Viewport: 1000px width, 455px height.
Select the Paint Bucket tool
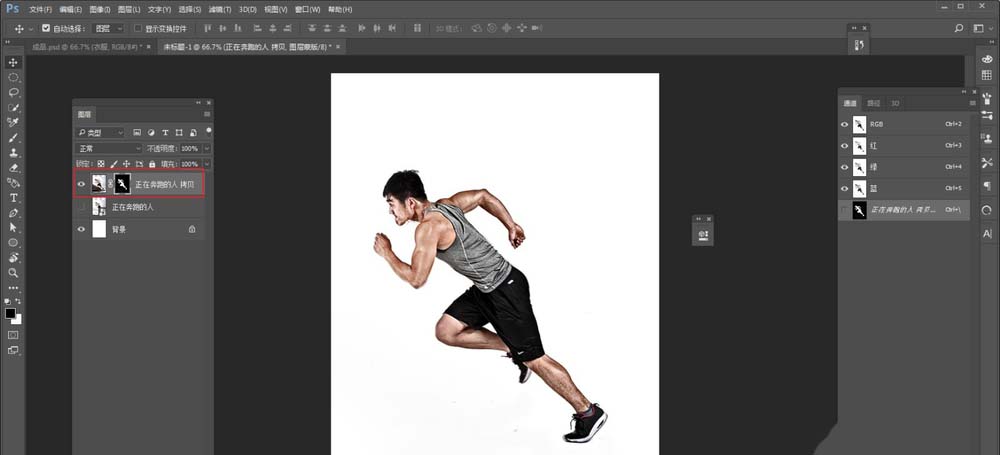click(x=13, y=183)
